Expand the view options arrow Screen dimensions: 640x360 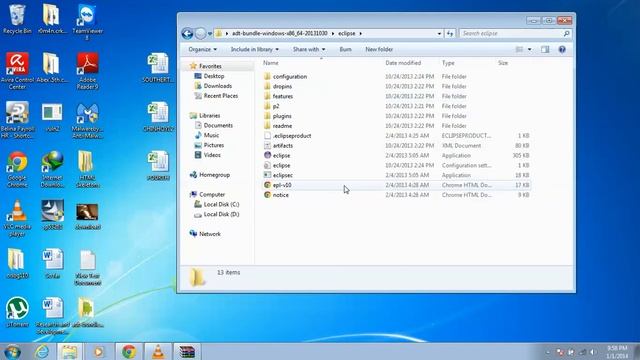[529, 49]
